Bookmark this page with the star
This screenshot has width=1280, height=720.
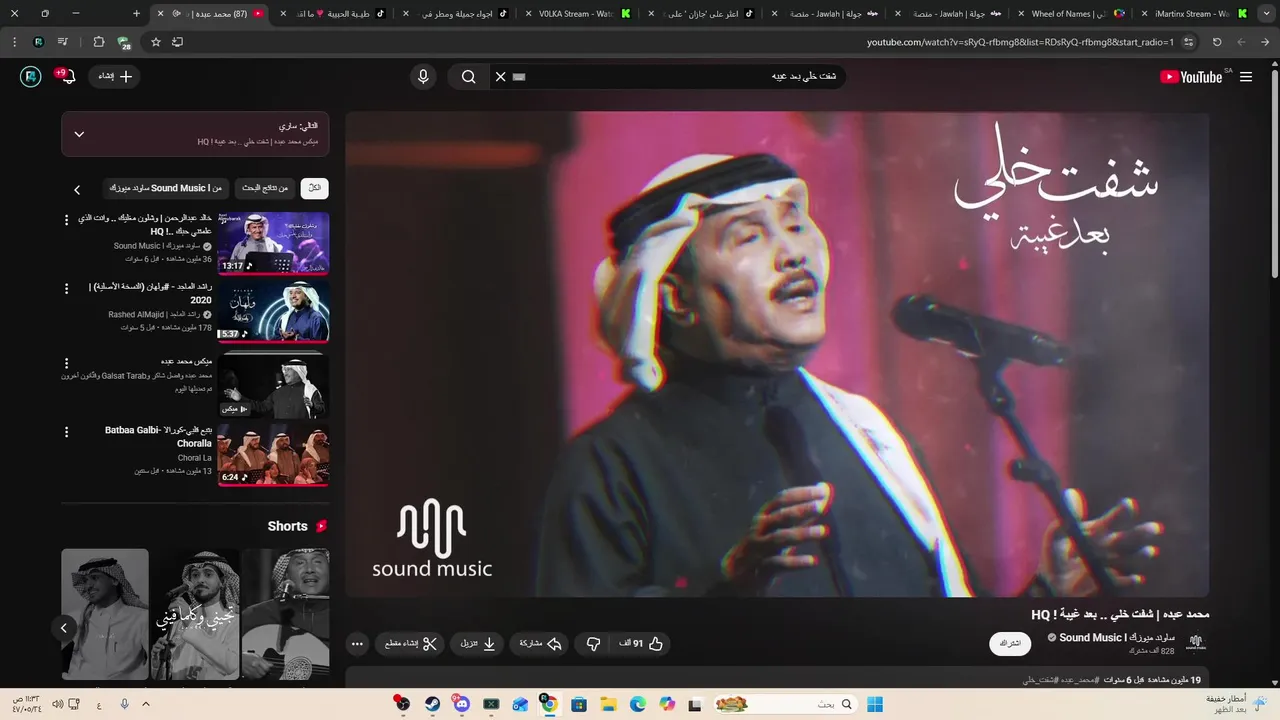pos(156,42)
